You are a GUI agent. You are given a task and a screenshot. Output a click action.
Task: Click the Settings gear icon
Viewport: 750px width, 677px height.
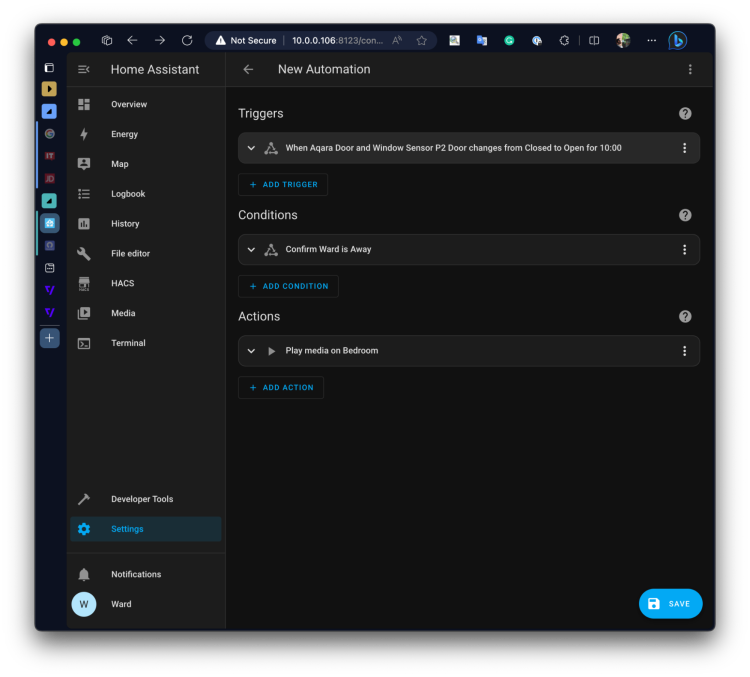pos(84,529)
